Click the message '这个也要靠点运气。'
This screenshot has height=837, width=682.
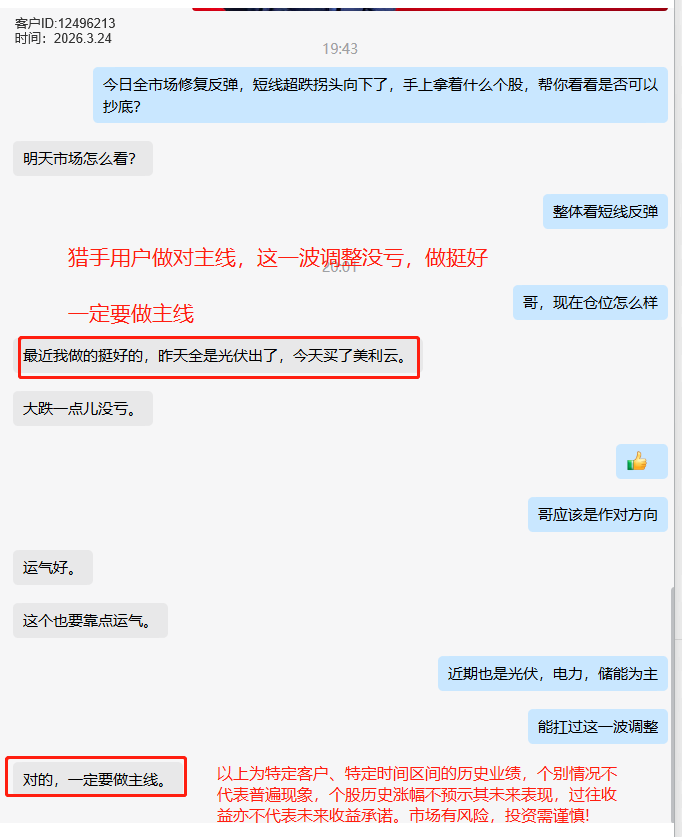coord(90,620)
